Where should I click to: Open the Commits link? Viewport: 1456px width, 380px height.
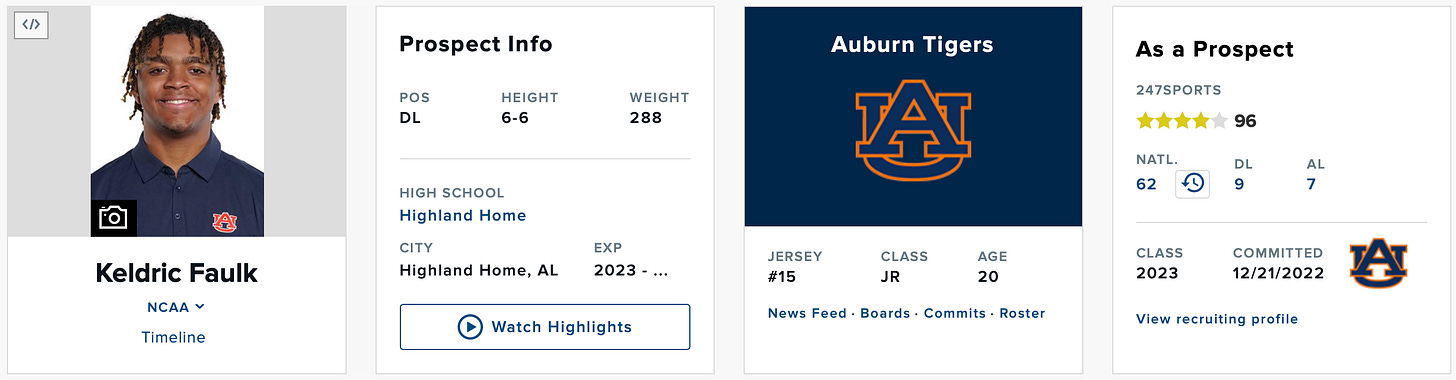955,313
